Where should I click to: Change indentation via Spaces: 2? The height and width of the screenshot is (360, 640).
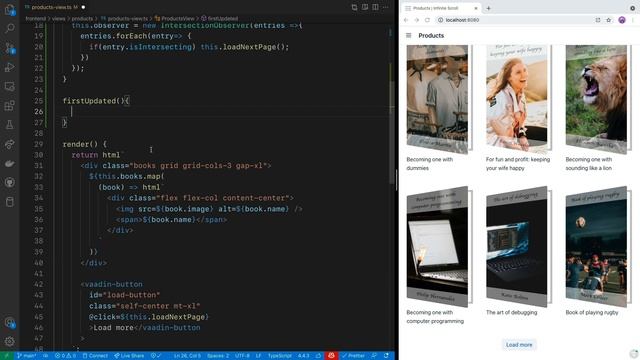tap(218, 356)
